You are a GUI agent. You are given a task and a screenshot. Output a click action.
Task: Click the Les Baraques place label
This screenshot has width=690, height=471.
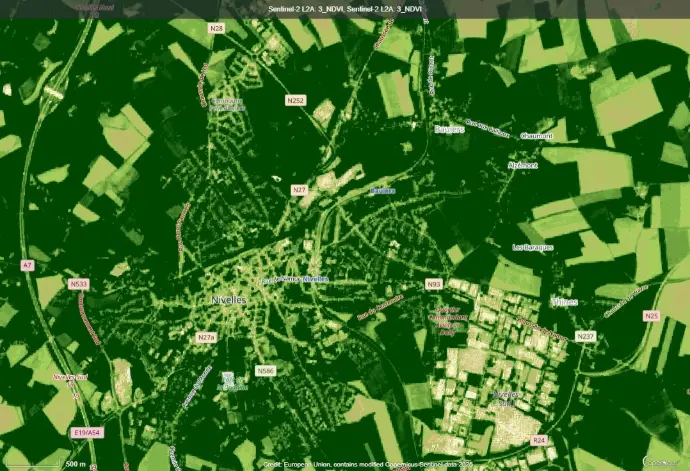532,247
